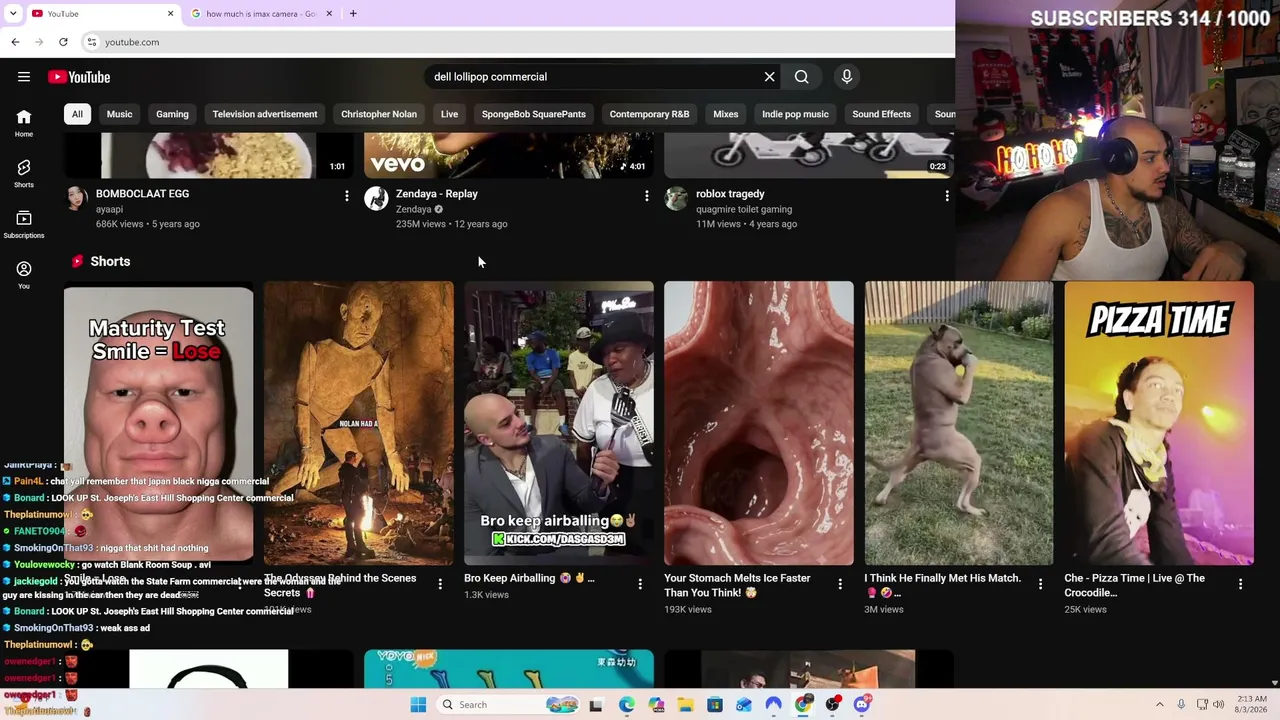Image resolution: width=1280 pixels, height=720 pixels.
Task: View site information icon beside youtube.com
Action: (91, 42)
